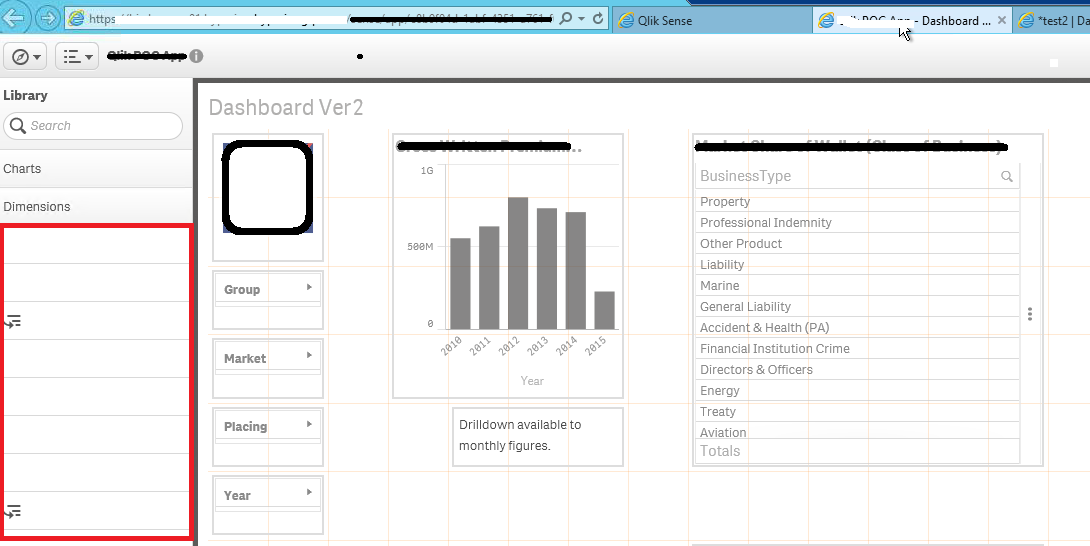Select the Energy row
The width and height of the screenshot is (1090, 546).
tap(857, 390)
